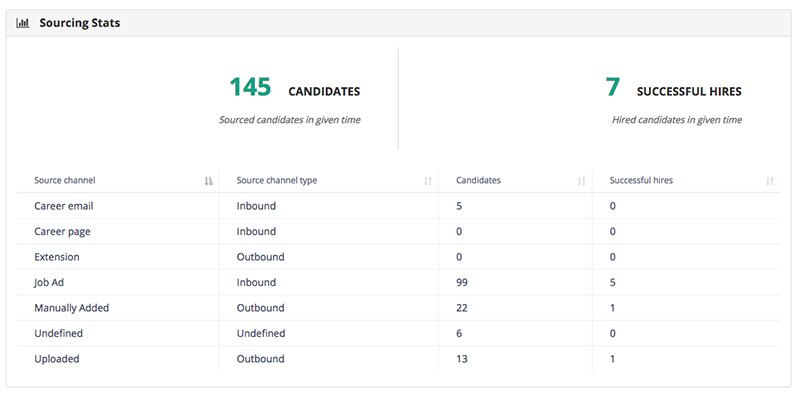Open the Manually Added row
Screen dimensions: 800x395
pos(398,308)
